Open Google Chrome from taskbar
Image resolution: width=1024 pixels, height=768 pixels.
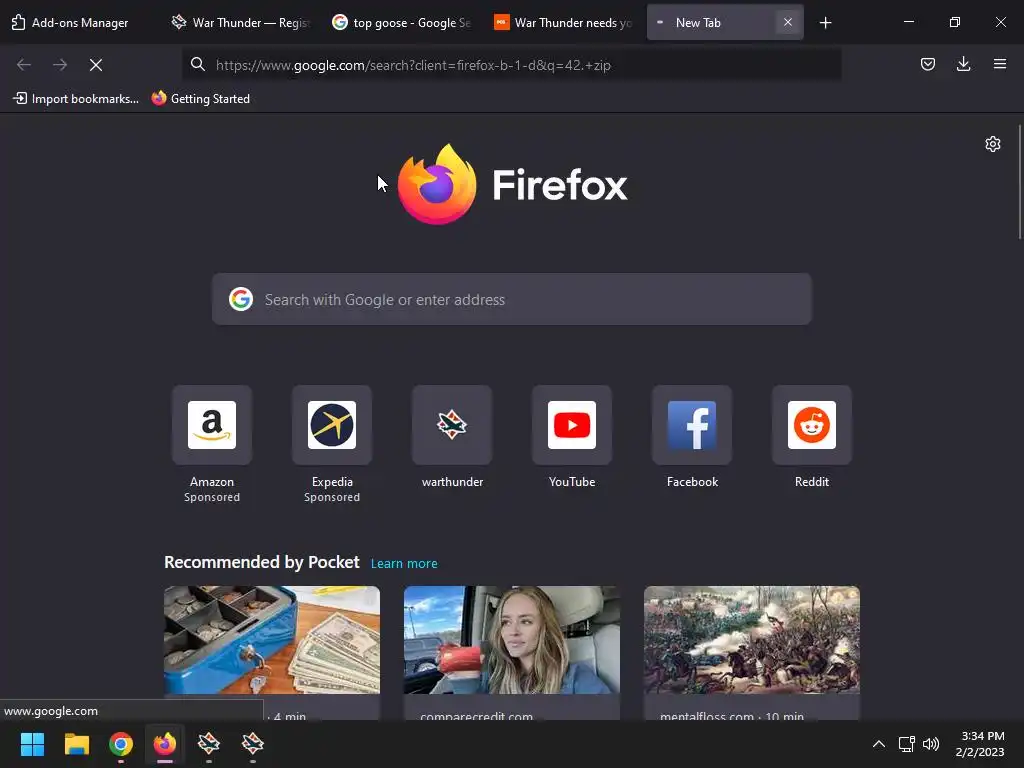pyautogui.click(x=121, y=744)
